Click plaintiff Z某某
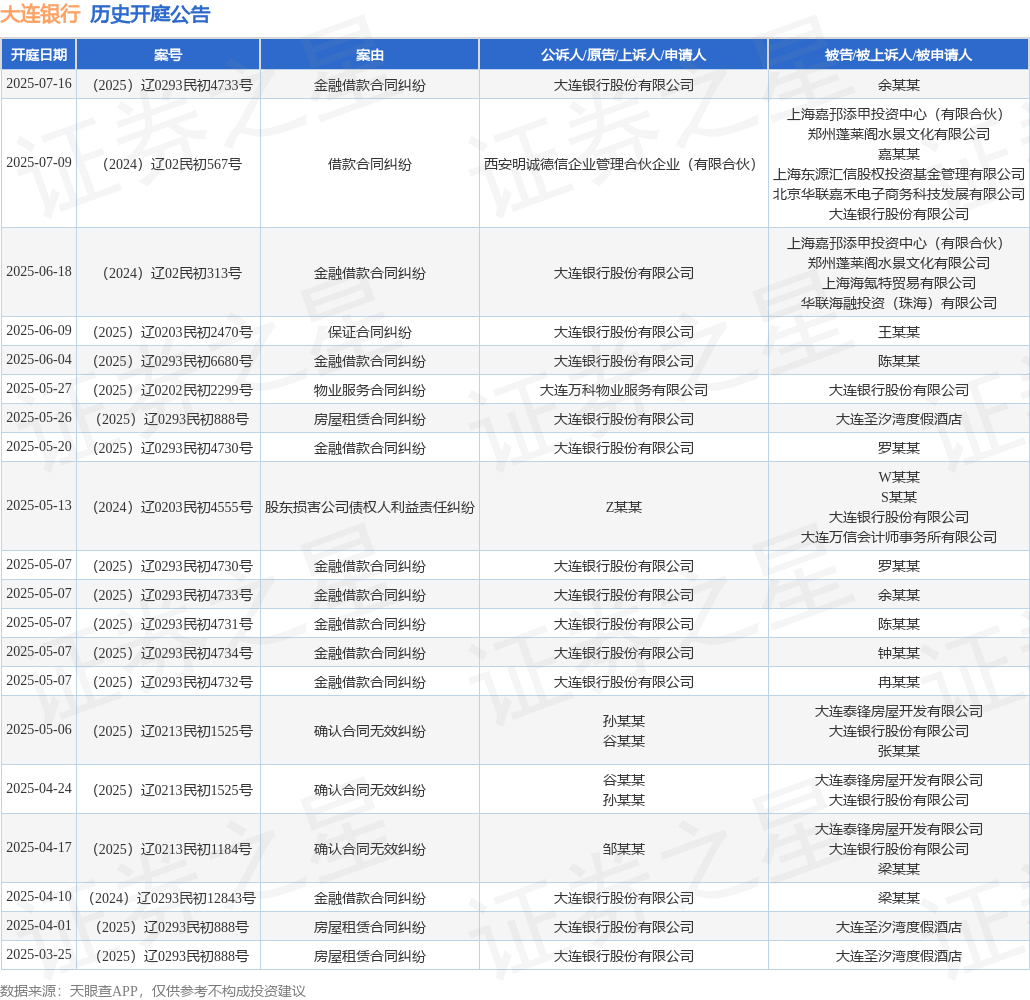 [x=623, y=507]
